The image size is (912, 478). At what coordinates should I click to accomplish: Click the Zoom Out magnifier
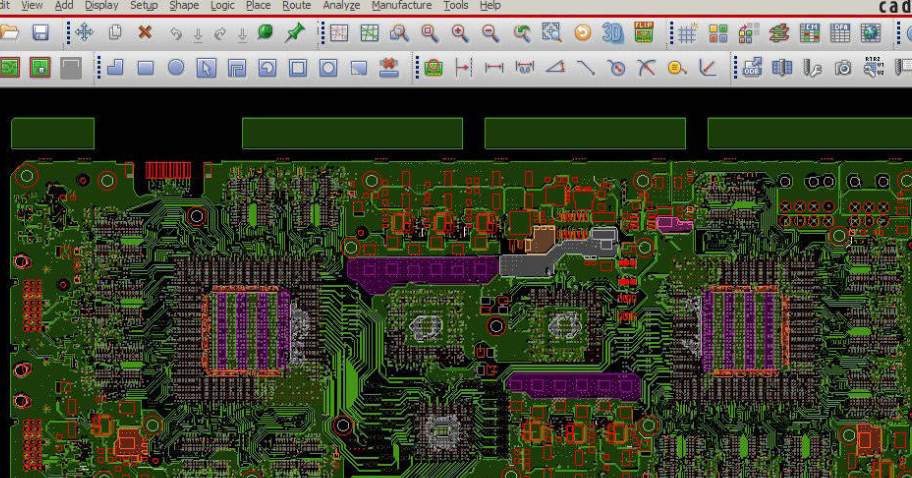pyautogui.click(x=491, y=33)
